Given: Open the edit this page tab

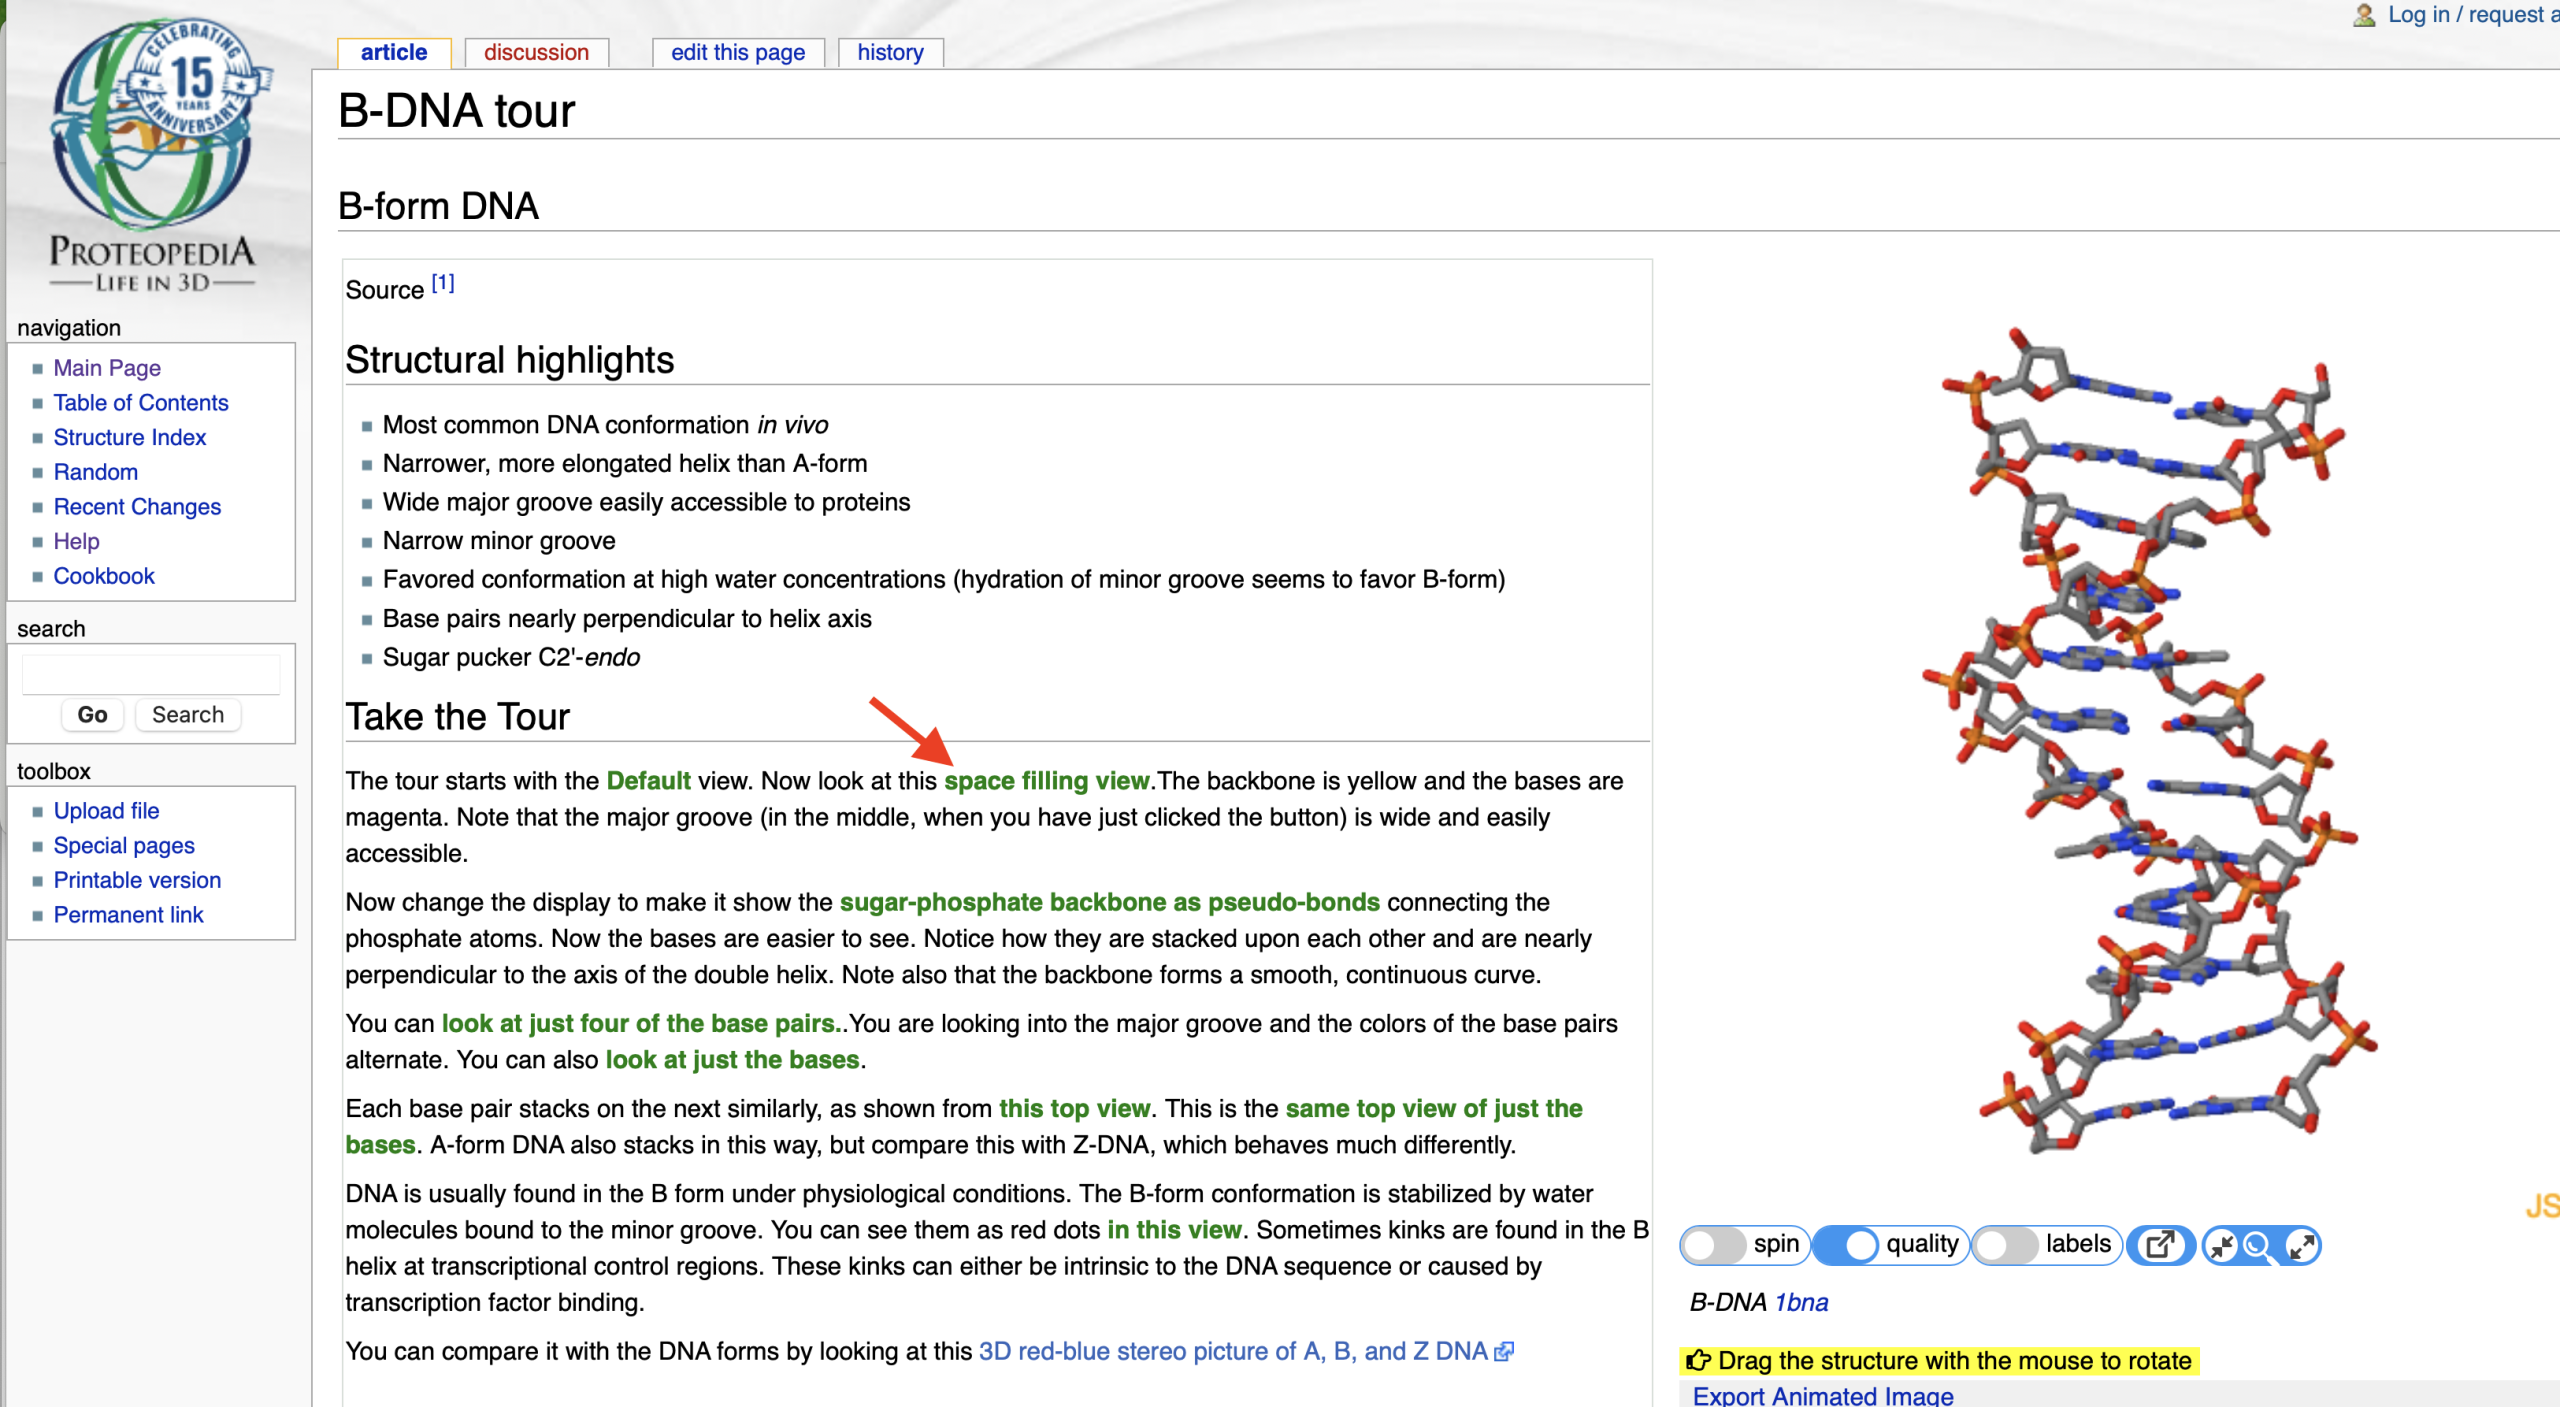Looking at the screenshot, I should [737, 52].
